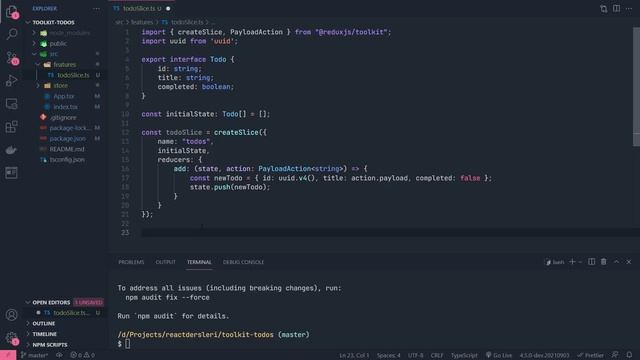Screen dimensions: 640x360
Task: Open the Accounts menu icon
Action: click(x=11, y=315)
